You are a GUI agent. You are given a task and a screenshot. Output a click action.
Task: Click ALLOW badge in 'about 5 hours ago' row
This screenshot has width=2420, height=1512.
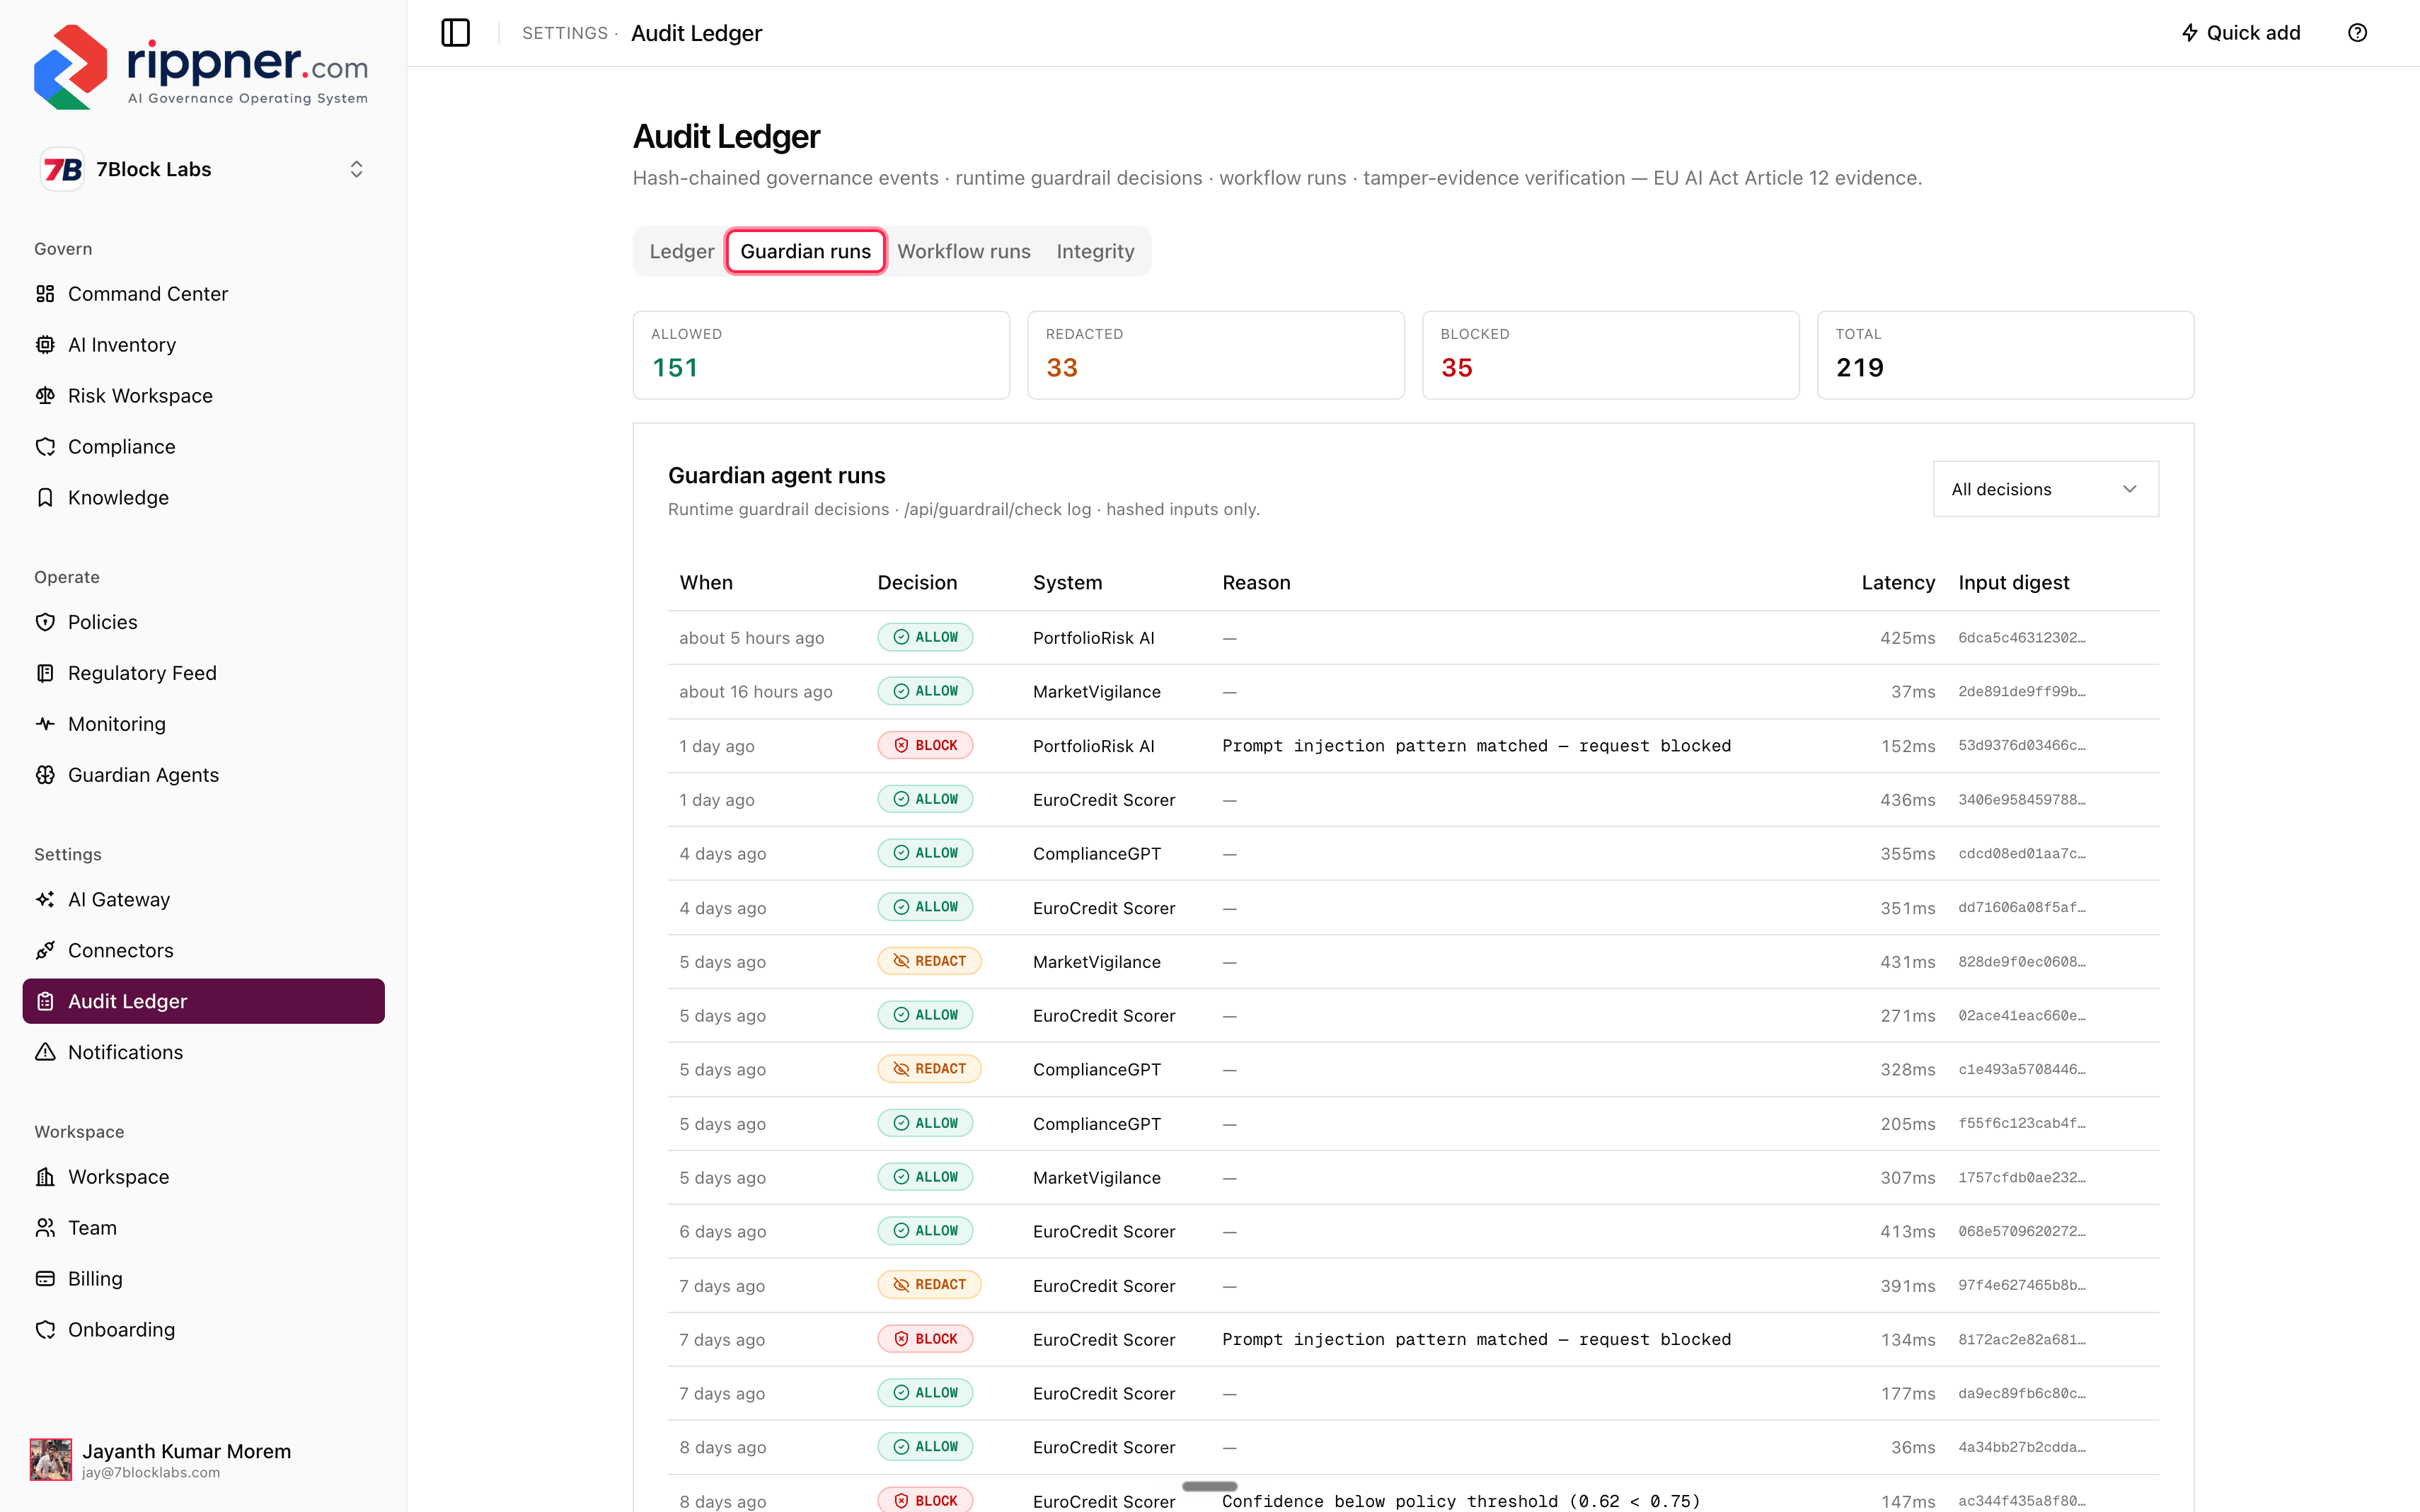click(x=925, y=638)
